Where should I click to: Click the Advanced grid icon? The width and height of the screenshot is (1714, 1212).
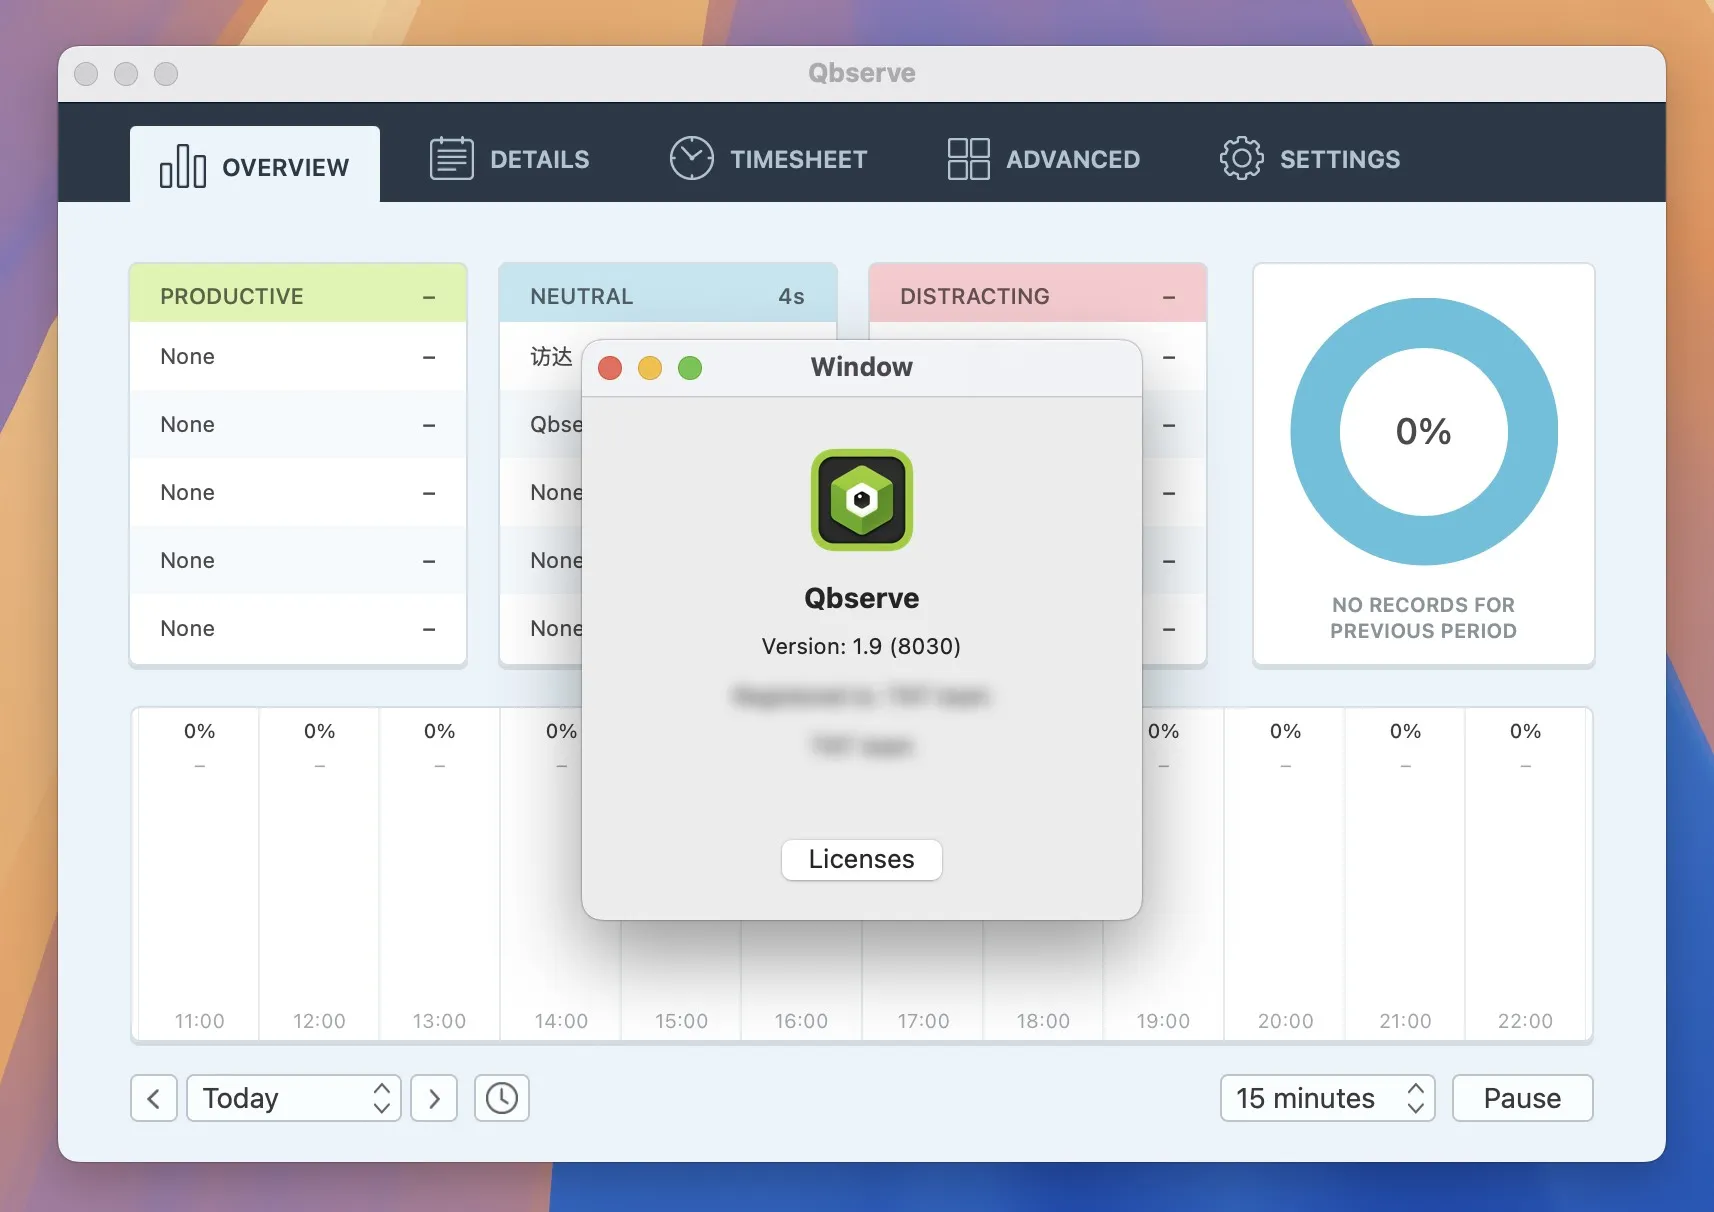coord(969,159)
